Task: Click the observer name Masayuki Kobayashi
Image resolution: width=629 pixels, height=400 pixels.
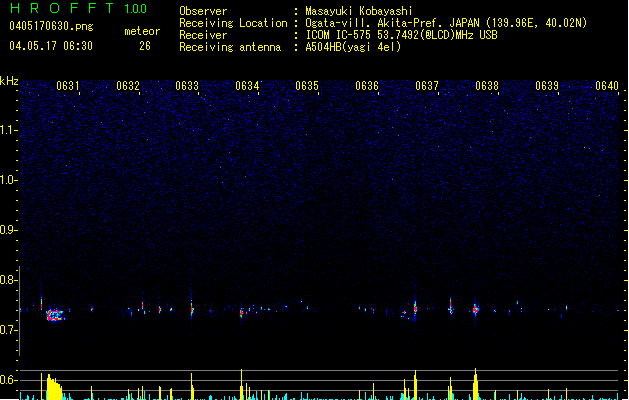Action: (359, 11)
